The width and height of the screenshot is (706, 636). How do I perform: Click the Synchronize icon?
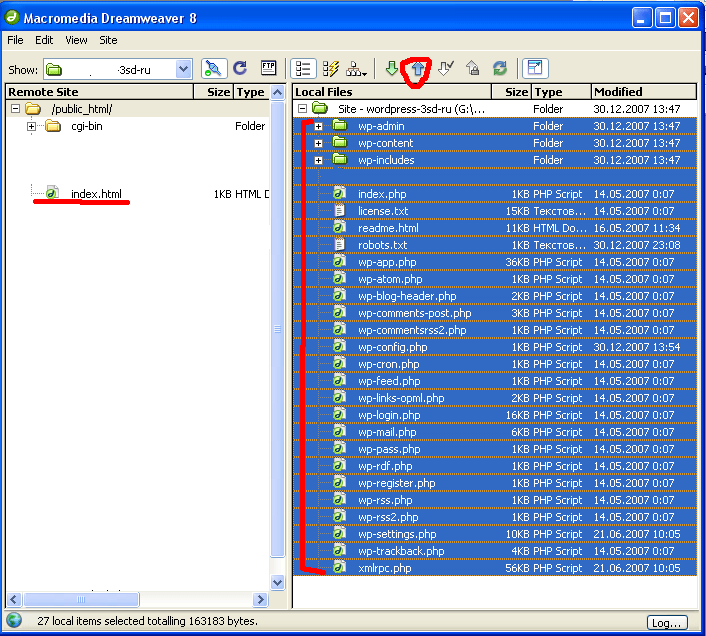500,68
